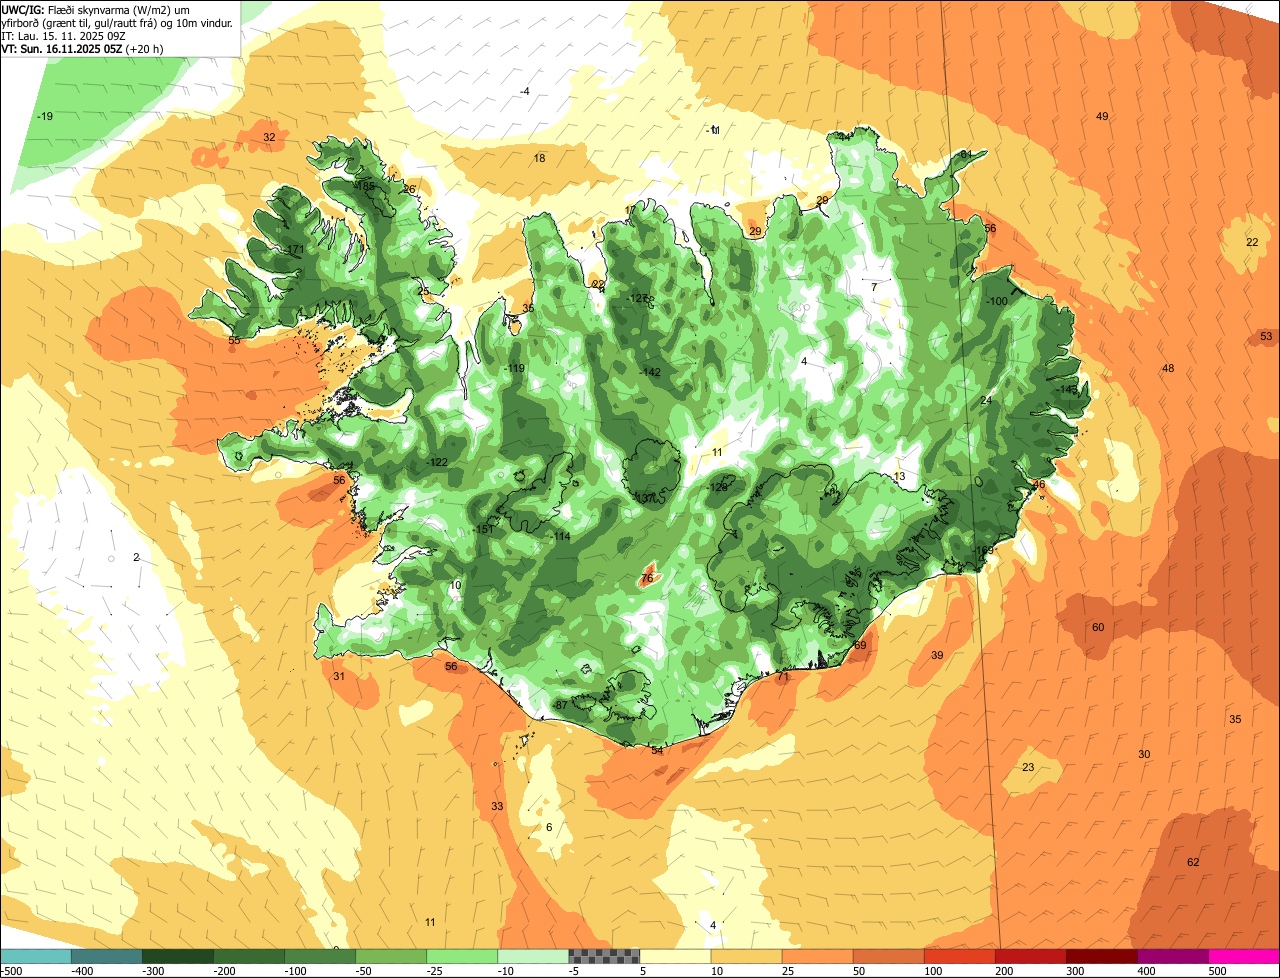The height and width of the screenshot is (978, 1280).
Task: Click the '48' flux value
Action: pos(1168,369)
